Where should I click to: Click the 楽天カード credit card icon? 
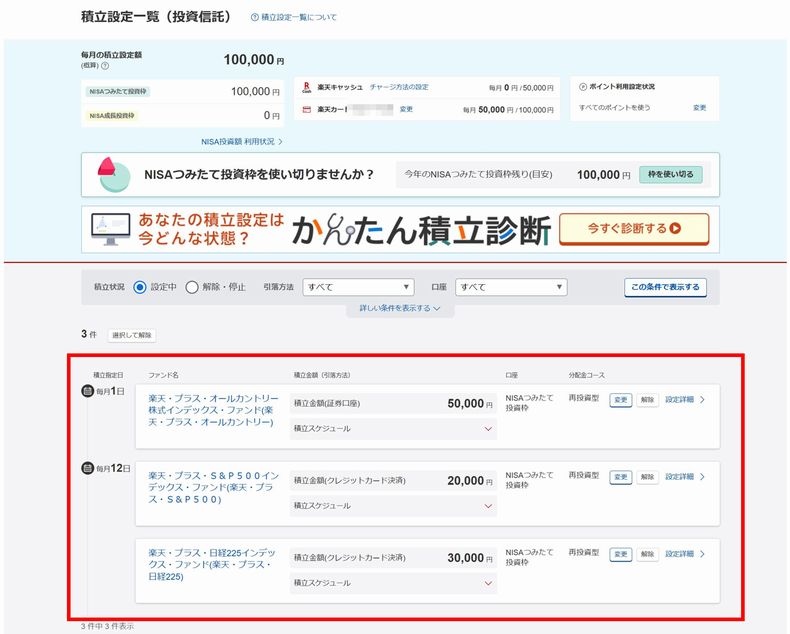coord(306,109)
